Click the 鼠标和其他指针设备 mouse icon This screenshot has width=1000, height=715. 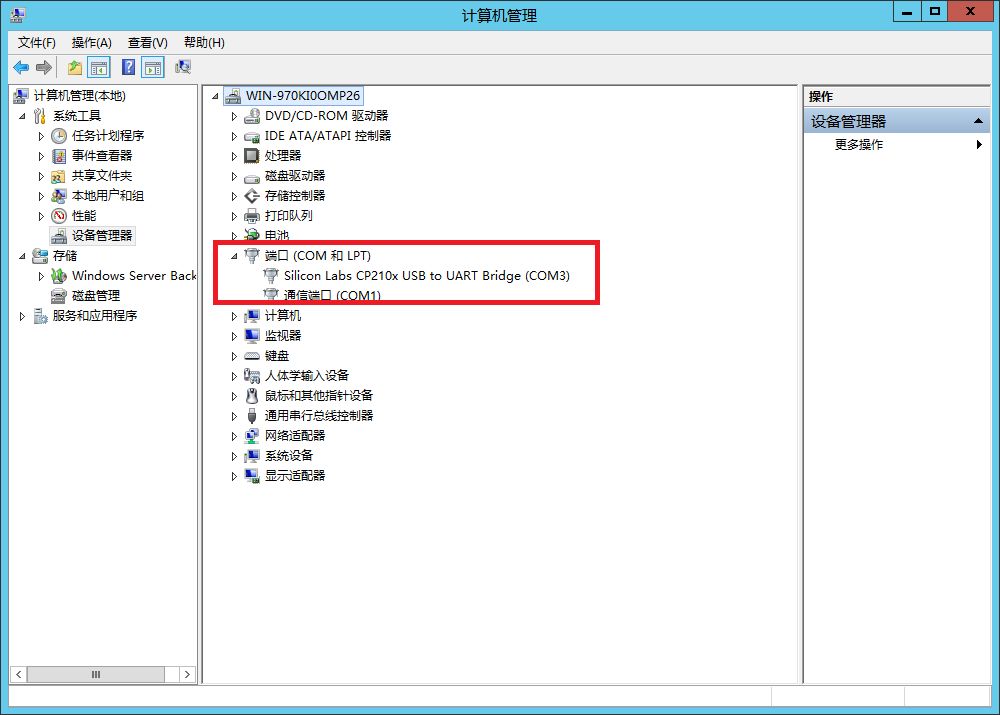[252, 395]
